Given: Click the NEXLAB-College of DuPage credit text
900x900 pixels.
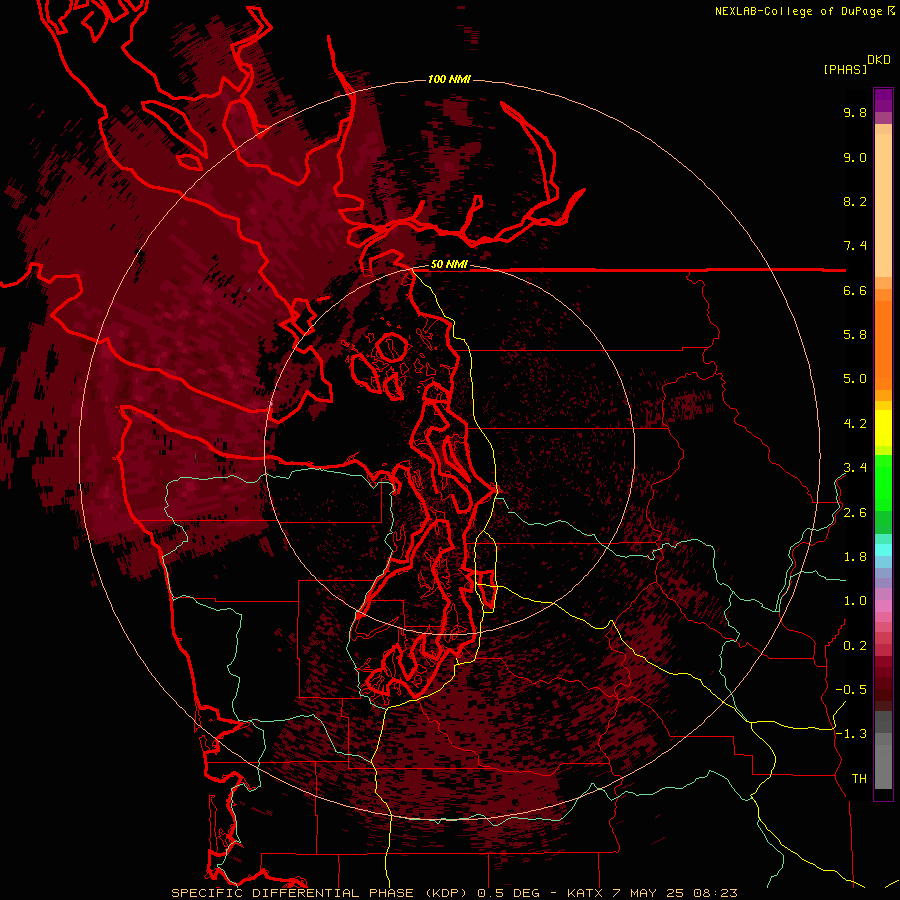Looking at the screenshot, I should (798, 11).
